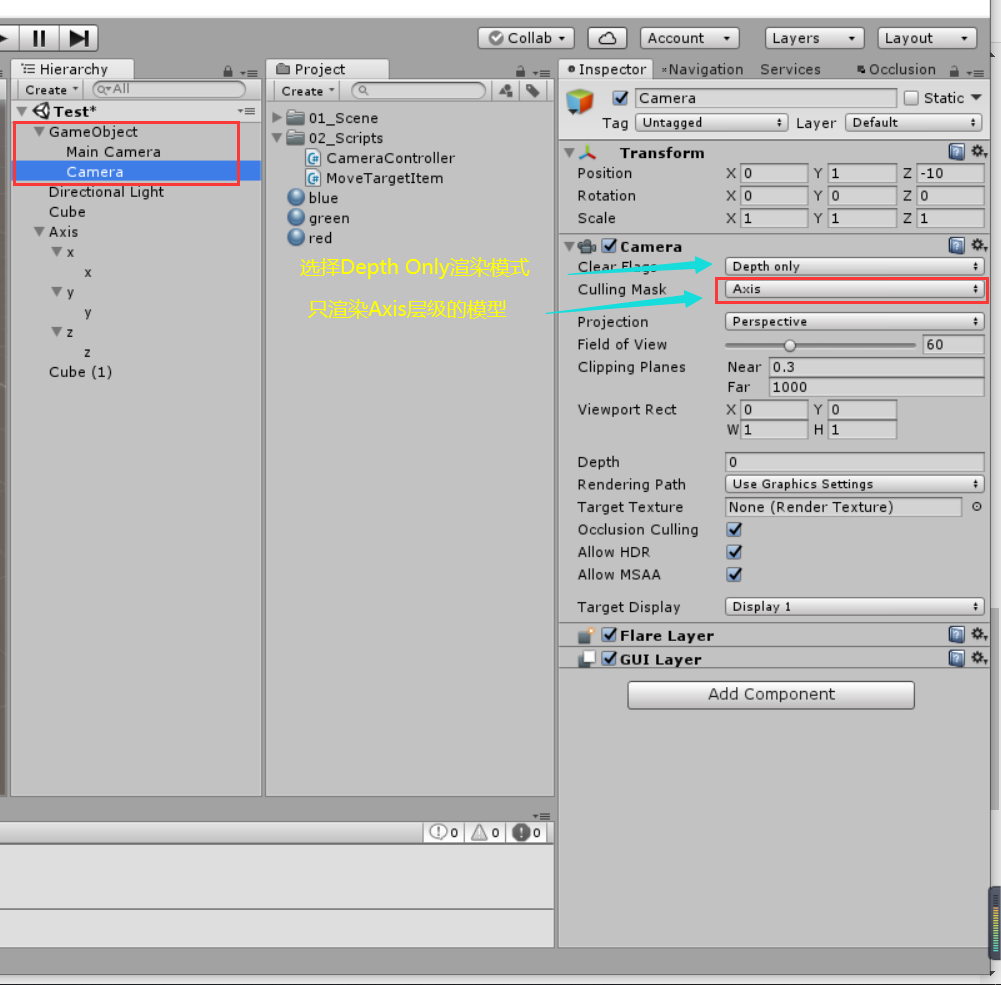Pick Target Texture with object selector
The width and height of the screenshot is (1001, 985).
[976, 507]
